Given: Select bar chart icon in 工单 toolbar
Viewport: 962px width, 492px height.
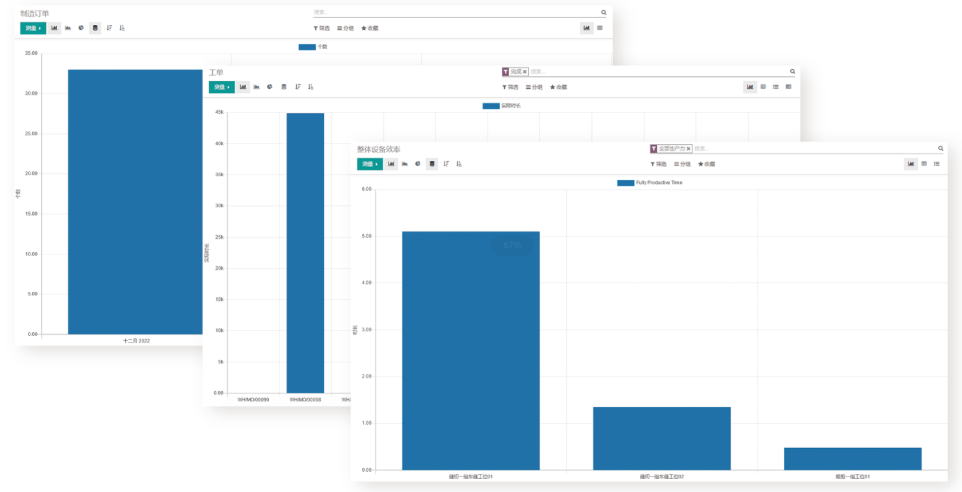Looking at the screenshot, I should pyautogui.click(x=243, y=87).
